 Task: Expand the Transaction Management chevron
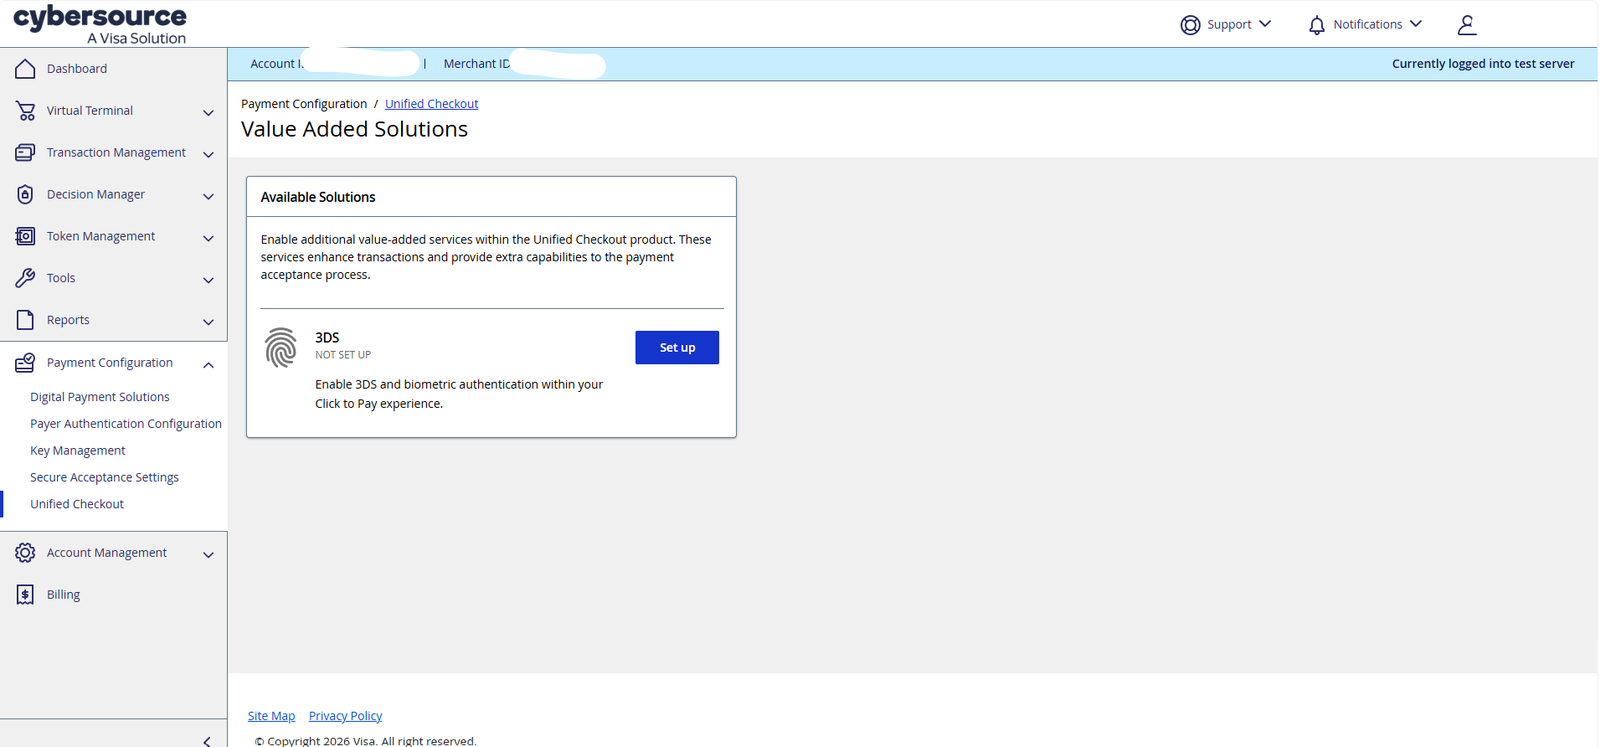pos(208,155)
